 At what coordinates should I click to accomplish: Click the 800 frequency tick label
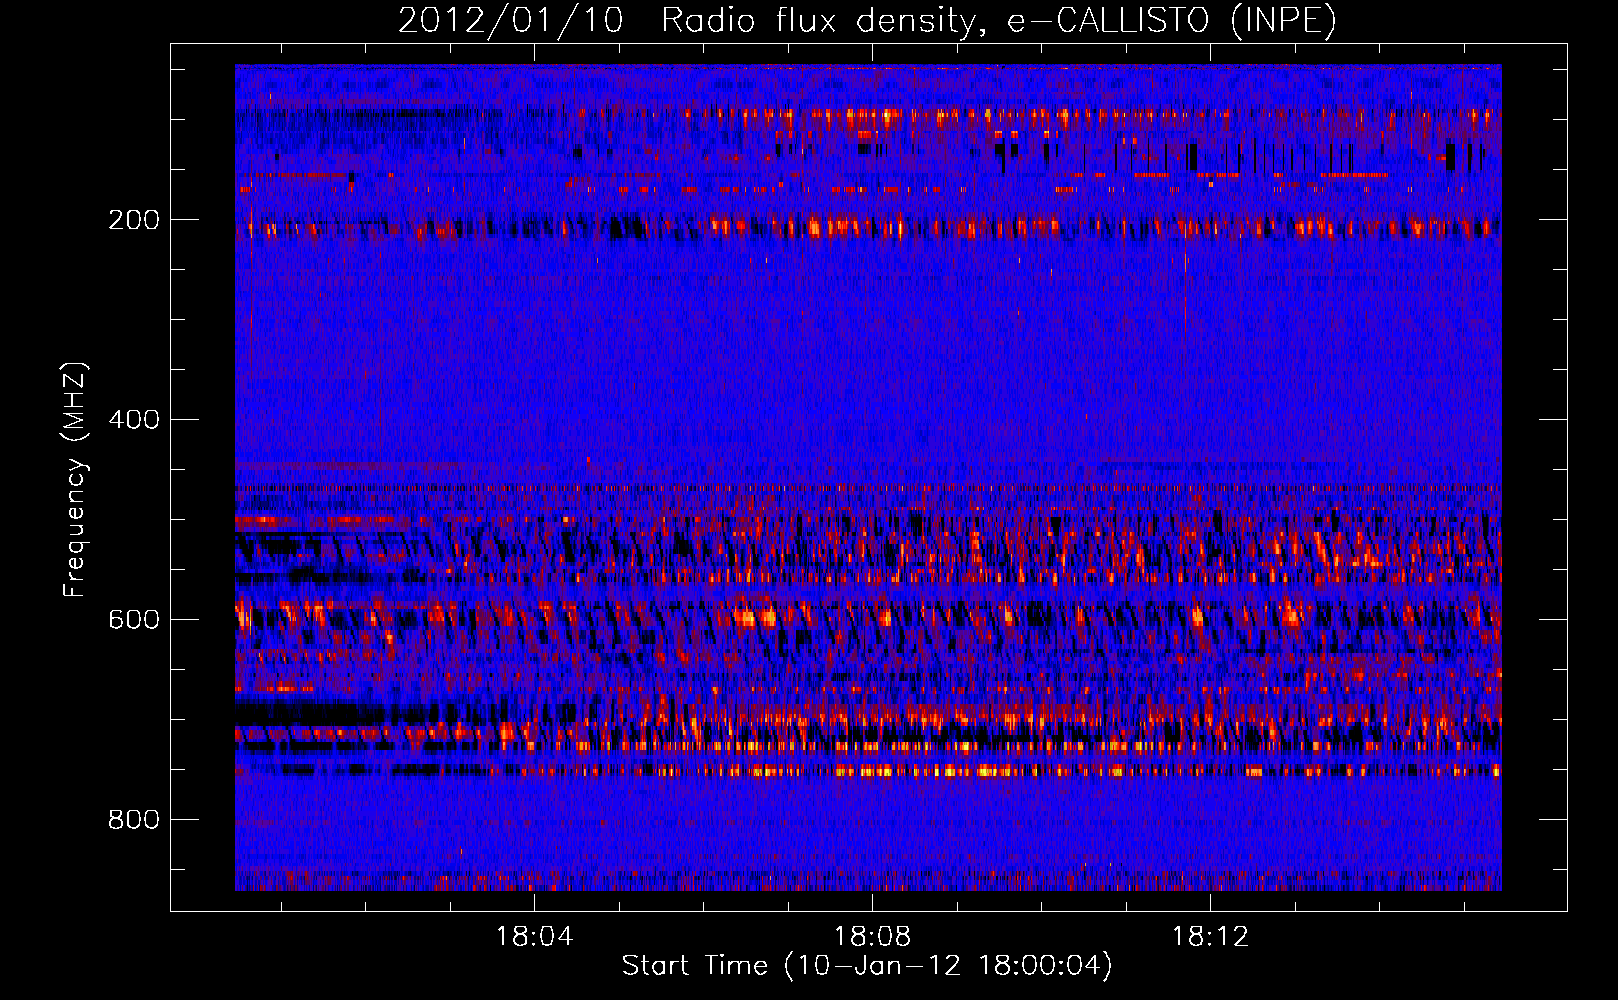tap(134, 819)
